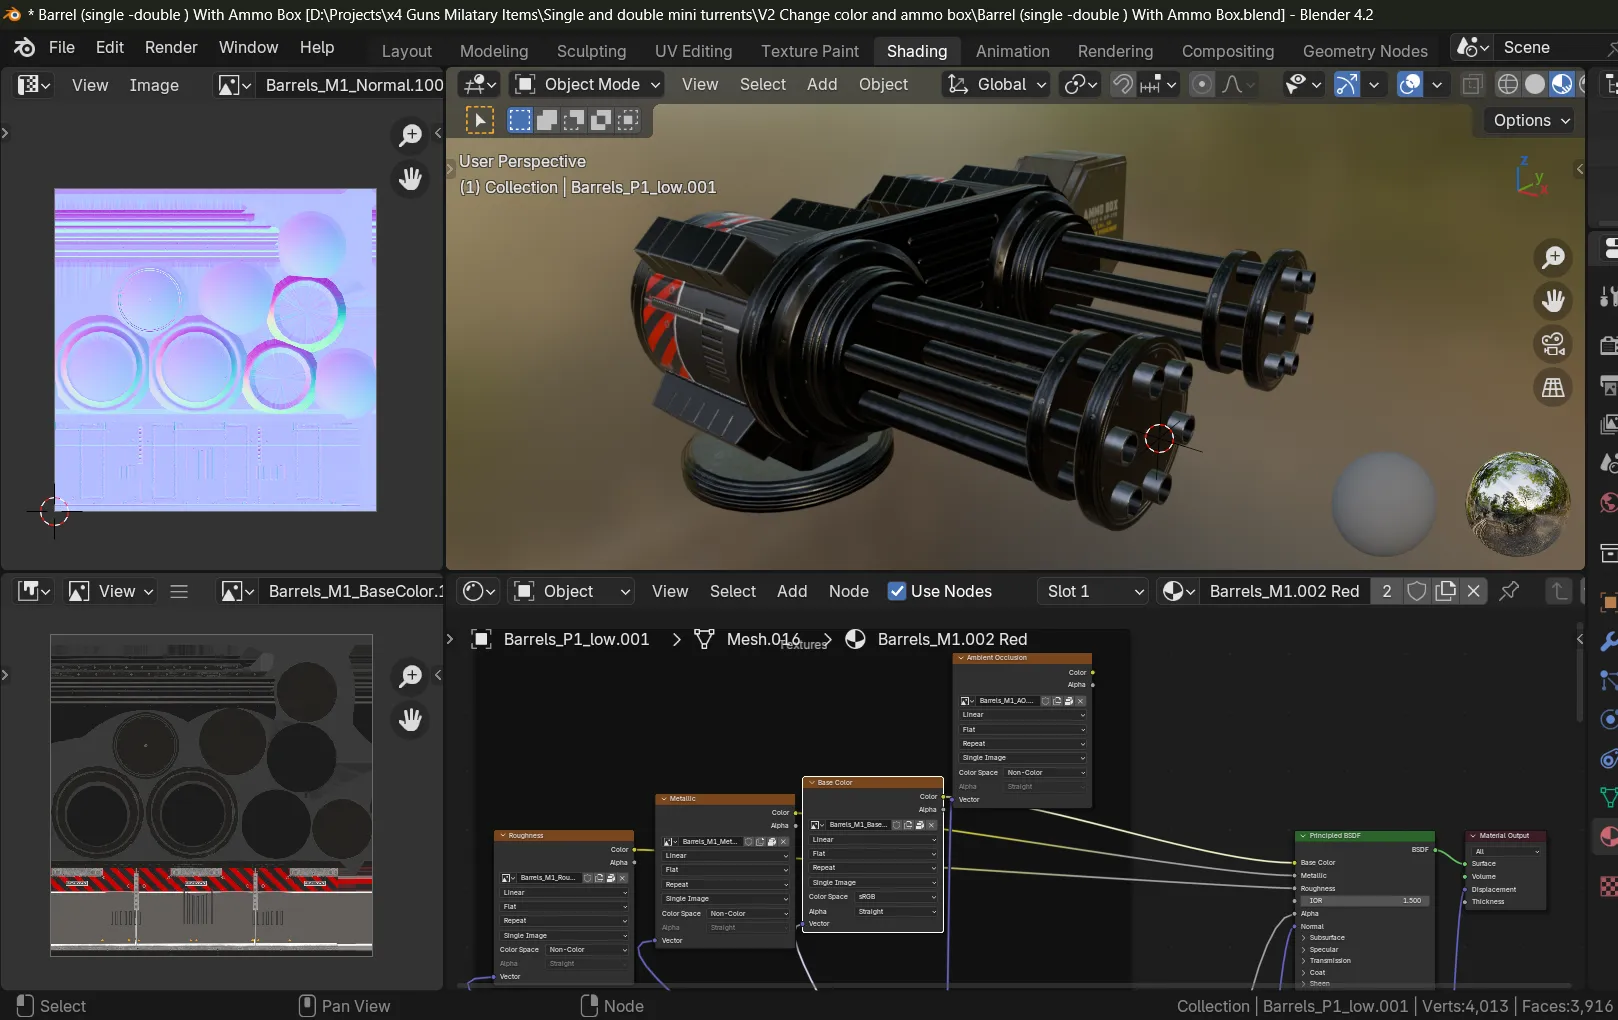Expand the Slot 1 material slot dropdown
Screen dimensions: 1618x1020
coord(1093,591)
